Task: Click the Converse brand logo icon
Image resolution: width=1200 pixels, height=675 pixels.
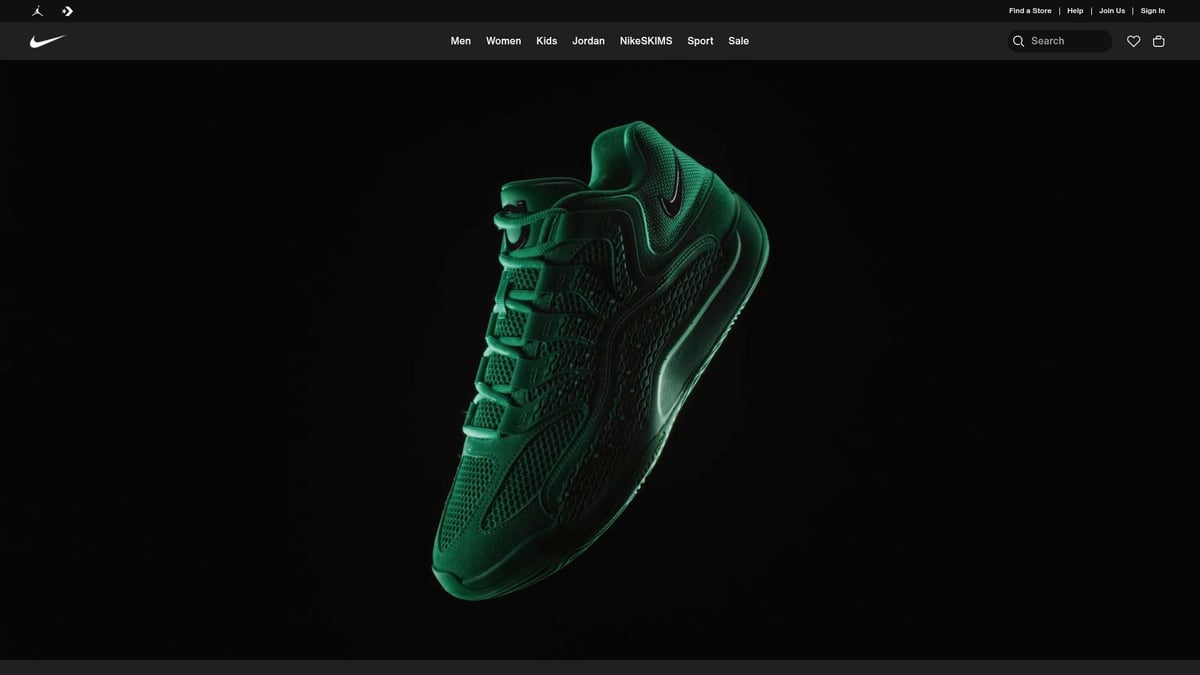Action: pyautogui.click(x=67, y=11)
